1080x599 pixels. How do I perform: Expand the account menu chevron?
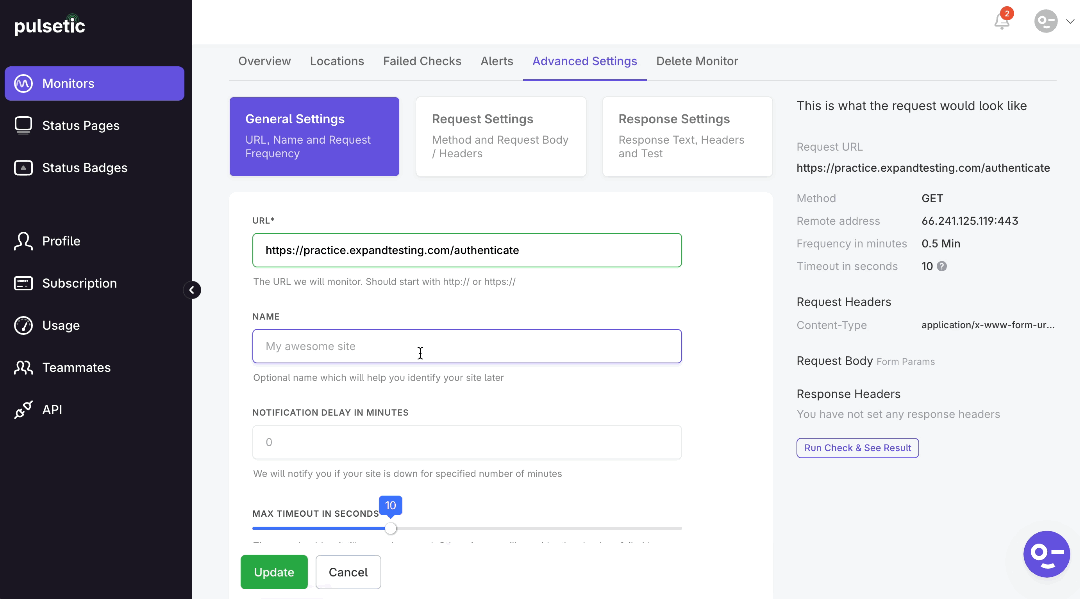(1070, 21)
